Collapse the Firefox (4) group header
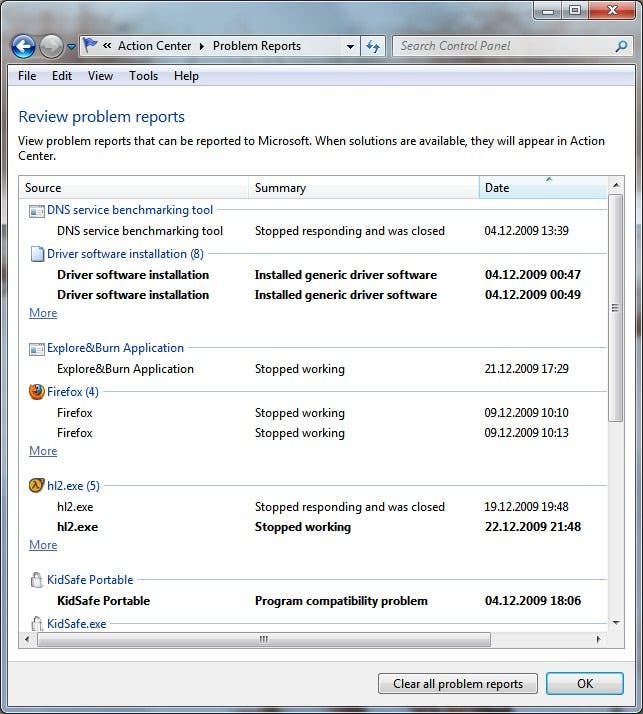Viewport: 643px width, 714px height. [73, 392]
